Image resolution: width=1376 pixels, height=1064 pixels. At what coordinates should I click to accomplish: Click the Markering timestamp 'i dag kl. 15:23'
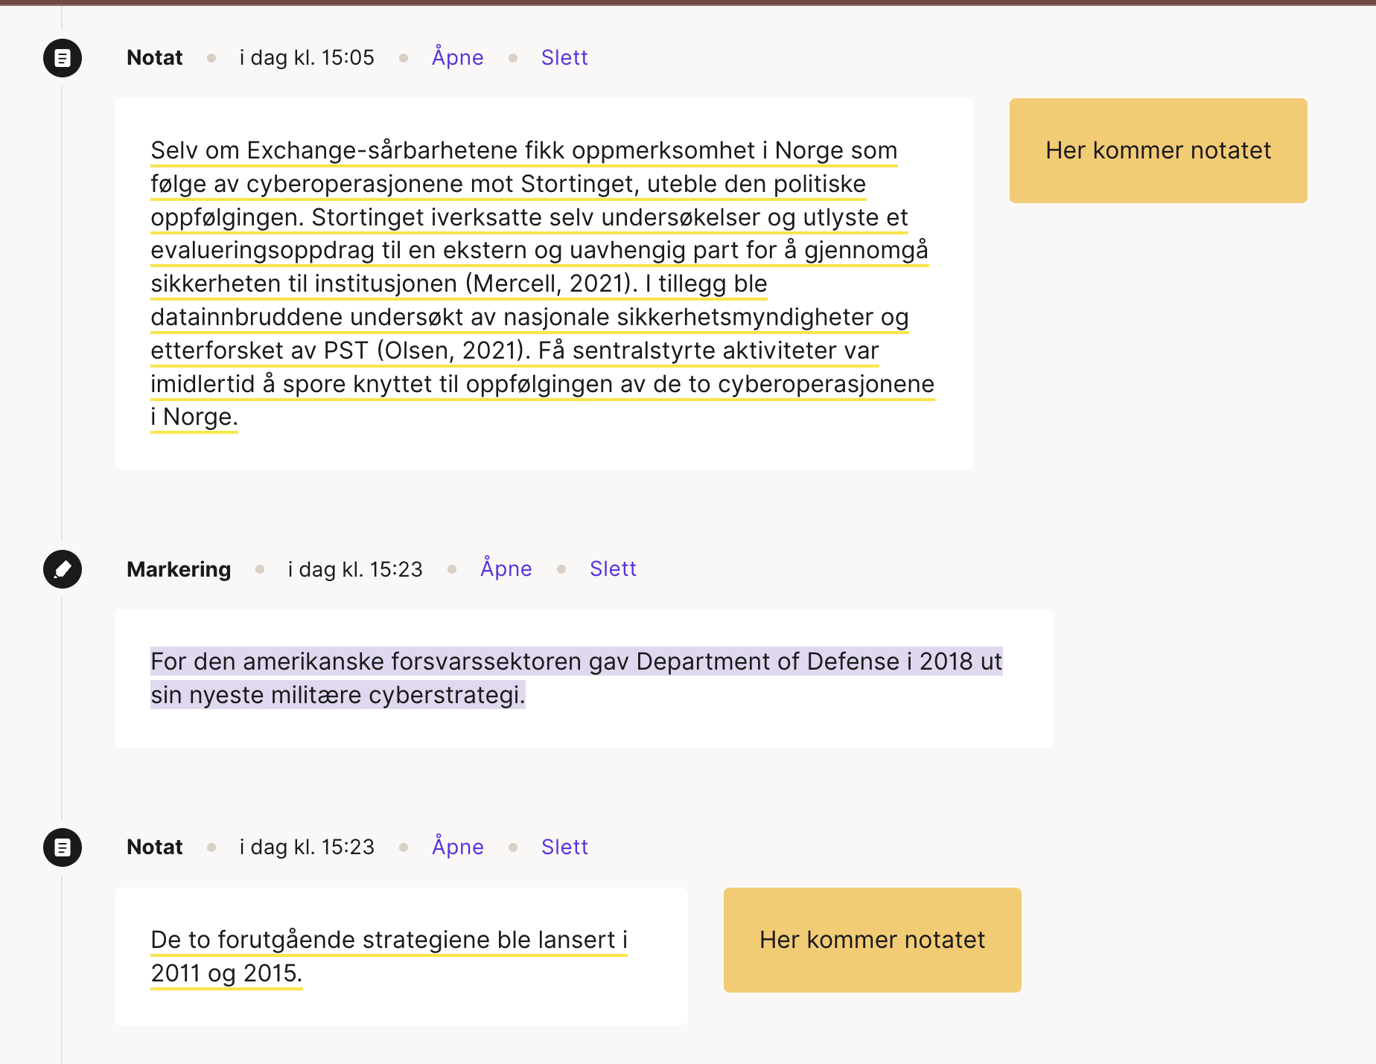tap(354, 568)
